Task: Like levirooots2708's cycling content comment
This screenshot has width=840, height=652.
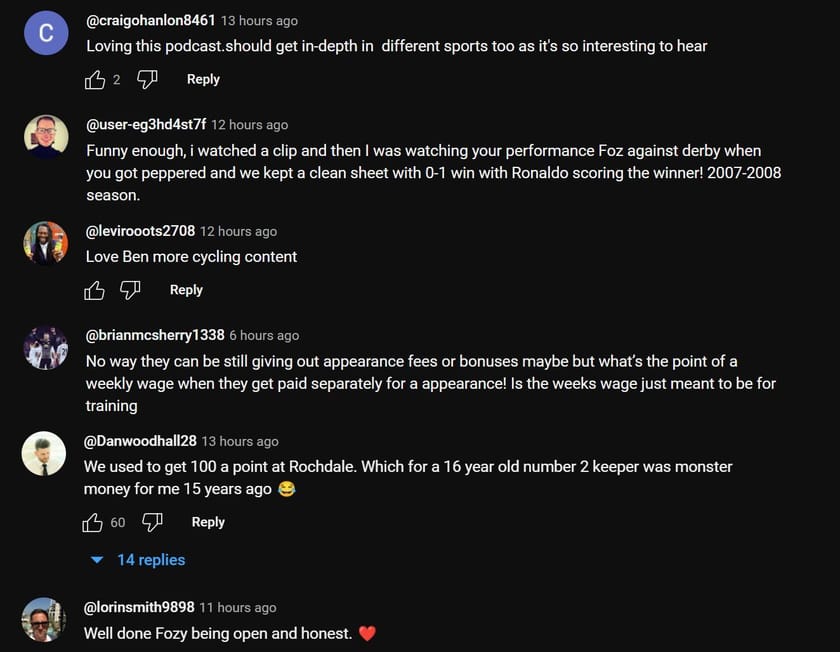Action: coord(95,290)
